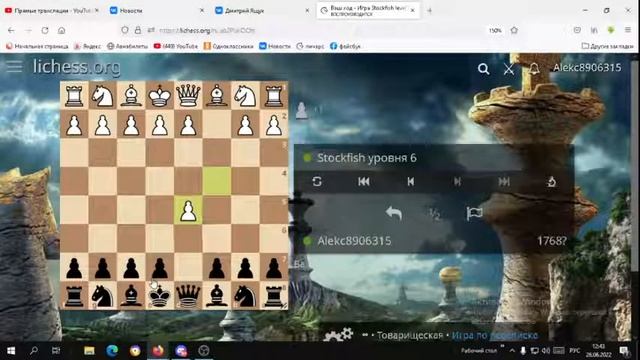Open the Windows notification center

[624, 351]
